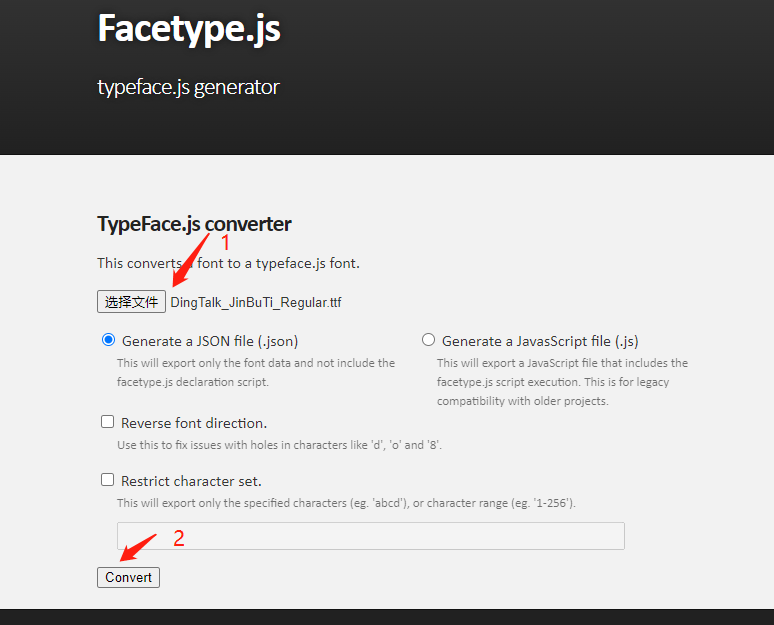774x625 pixels.
Task: Click the red arrow pointing to Convert
Action: tap(137, 547)
